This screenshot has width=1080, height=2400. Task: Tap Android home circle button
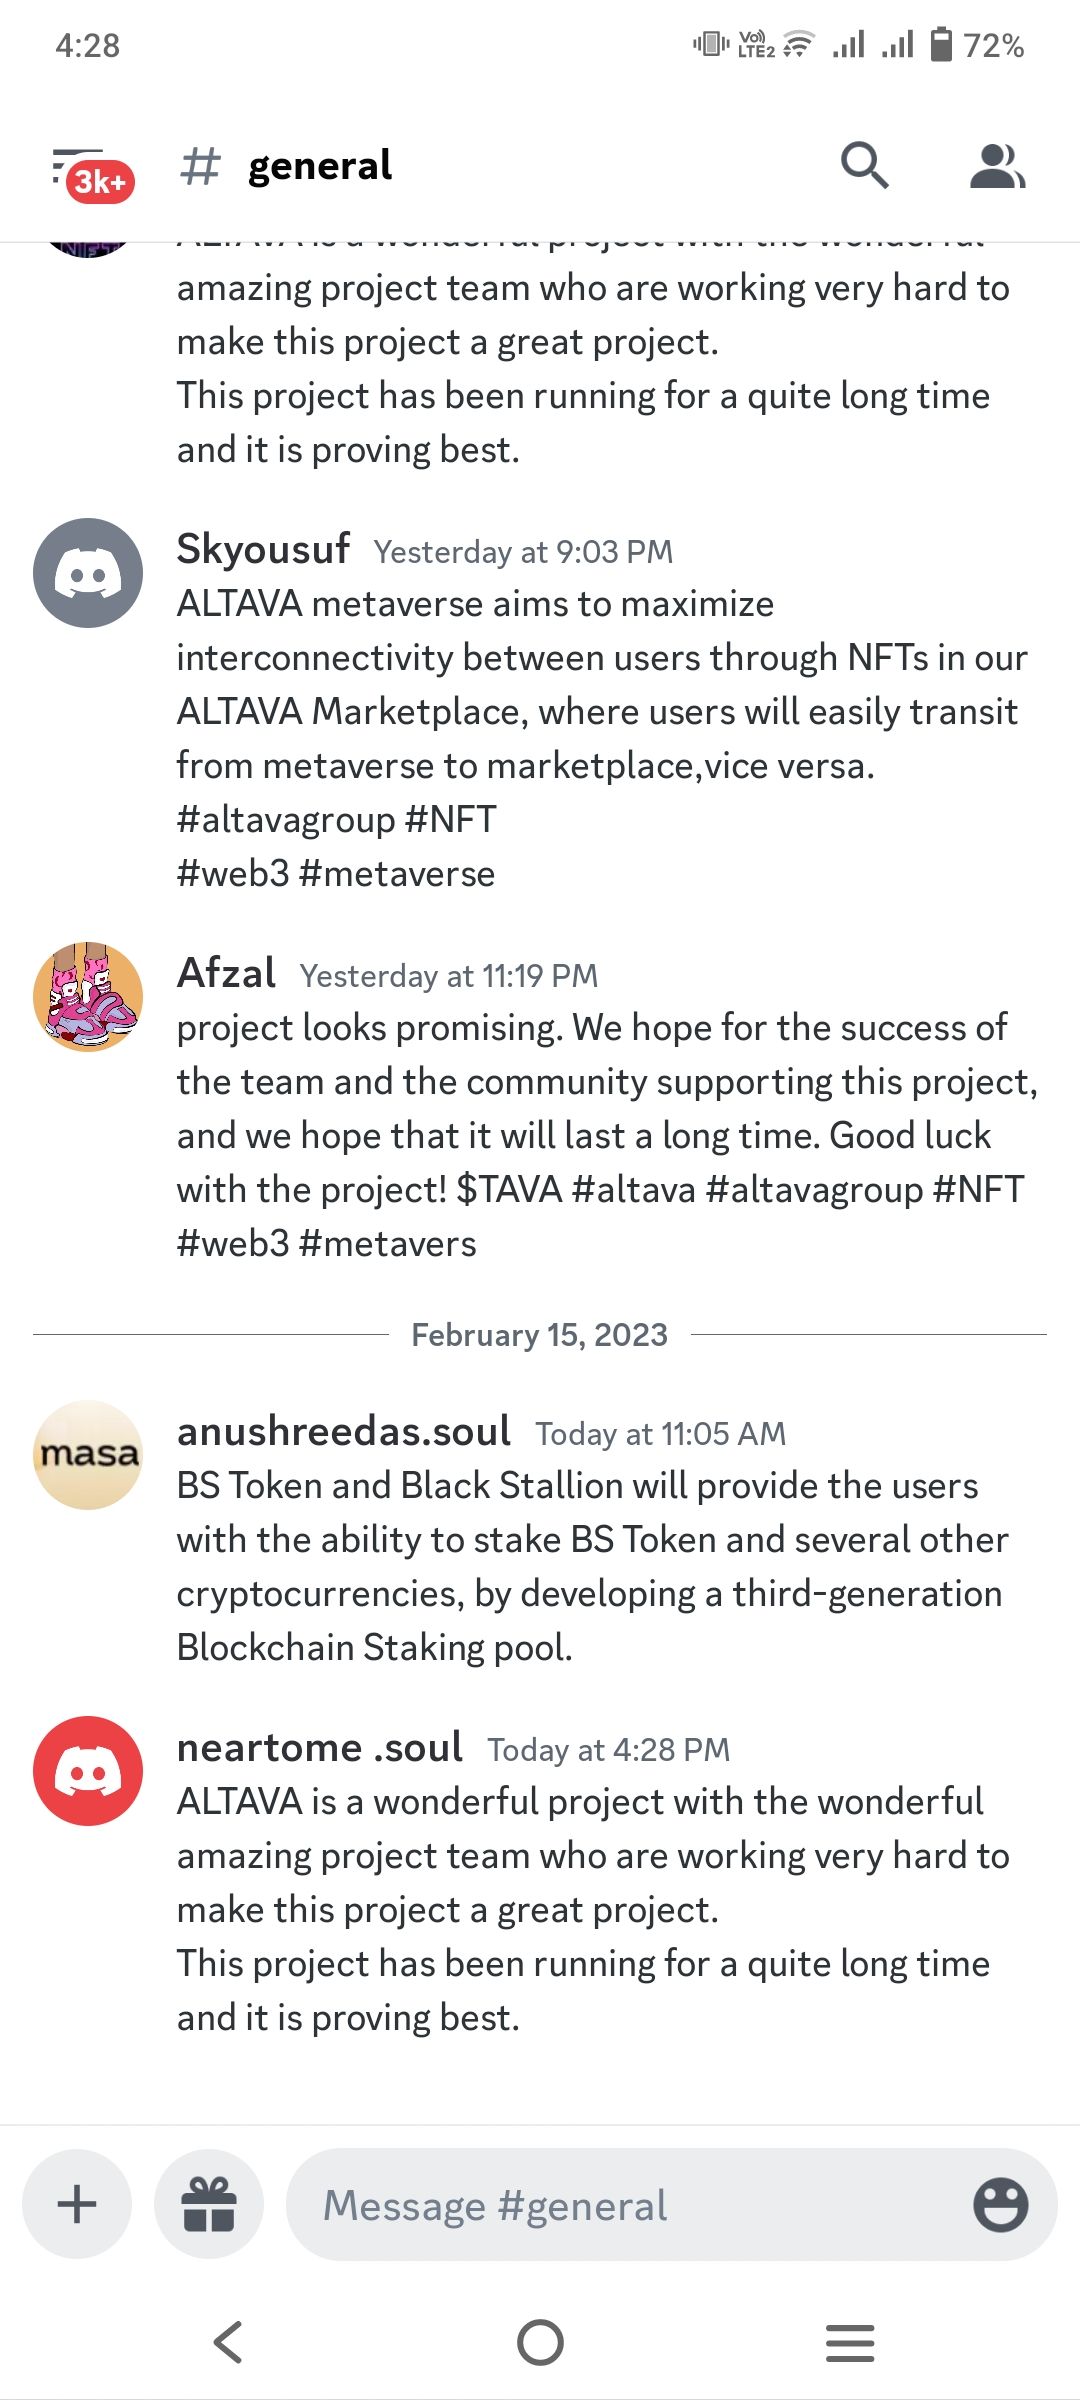click(540, 2342)
